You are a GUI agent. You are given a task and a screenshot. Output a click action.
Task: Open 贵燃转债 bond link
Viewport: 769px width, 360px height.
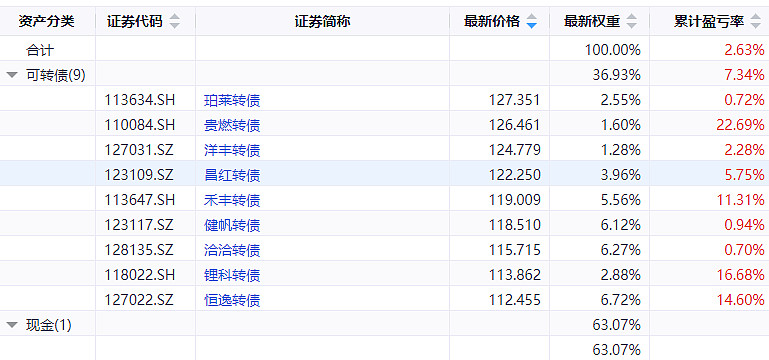[x=232, y=126]
